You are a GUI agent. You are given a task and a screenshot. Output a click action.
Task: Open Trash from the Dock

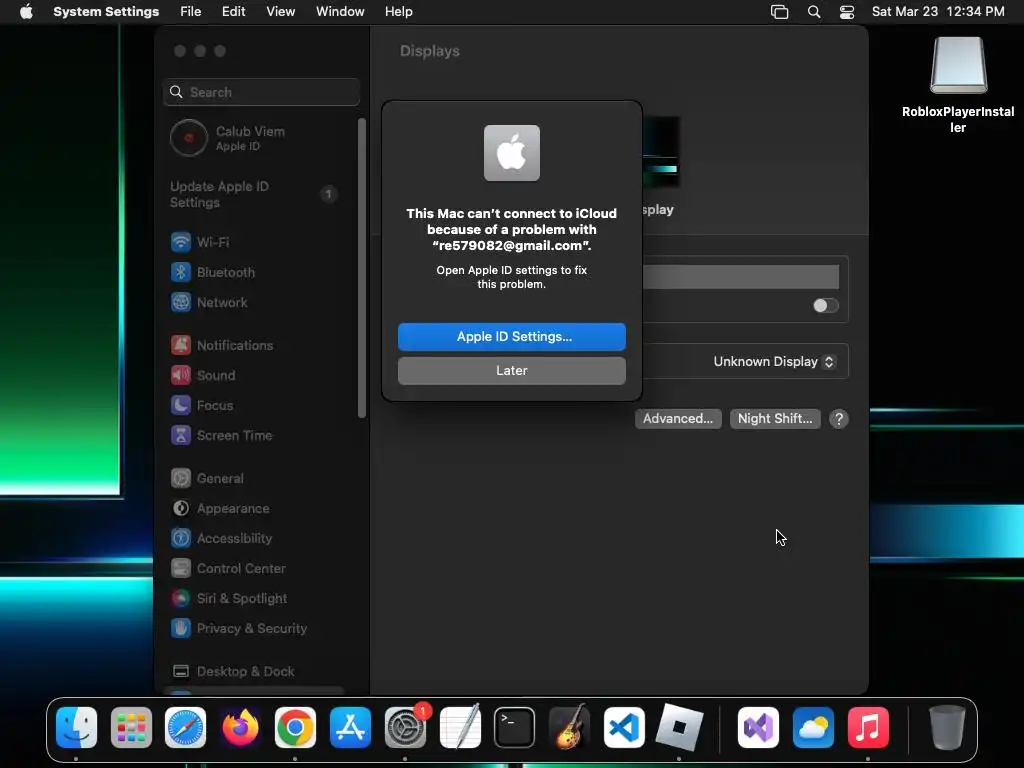click(x=947, y=728)
